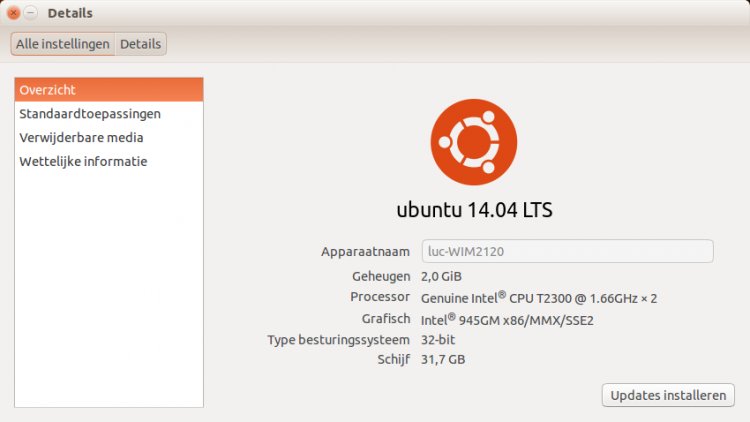This screenshot has width=750, height=422.
Task: Click the Intel 945GM graphics value
Action: [x=507, y=320]
